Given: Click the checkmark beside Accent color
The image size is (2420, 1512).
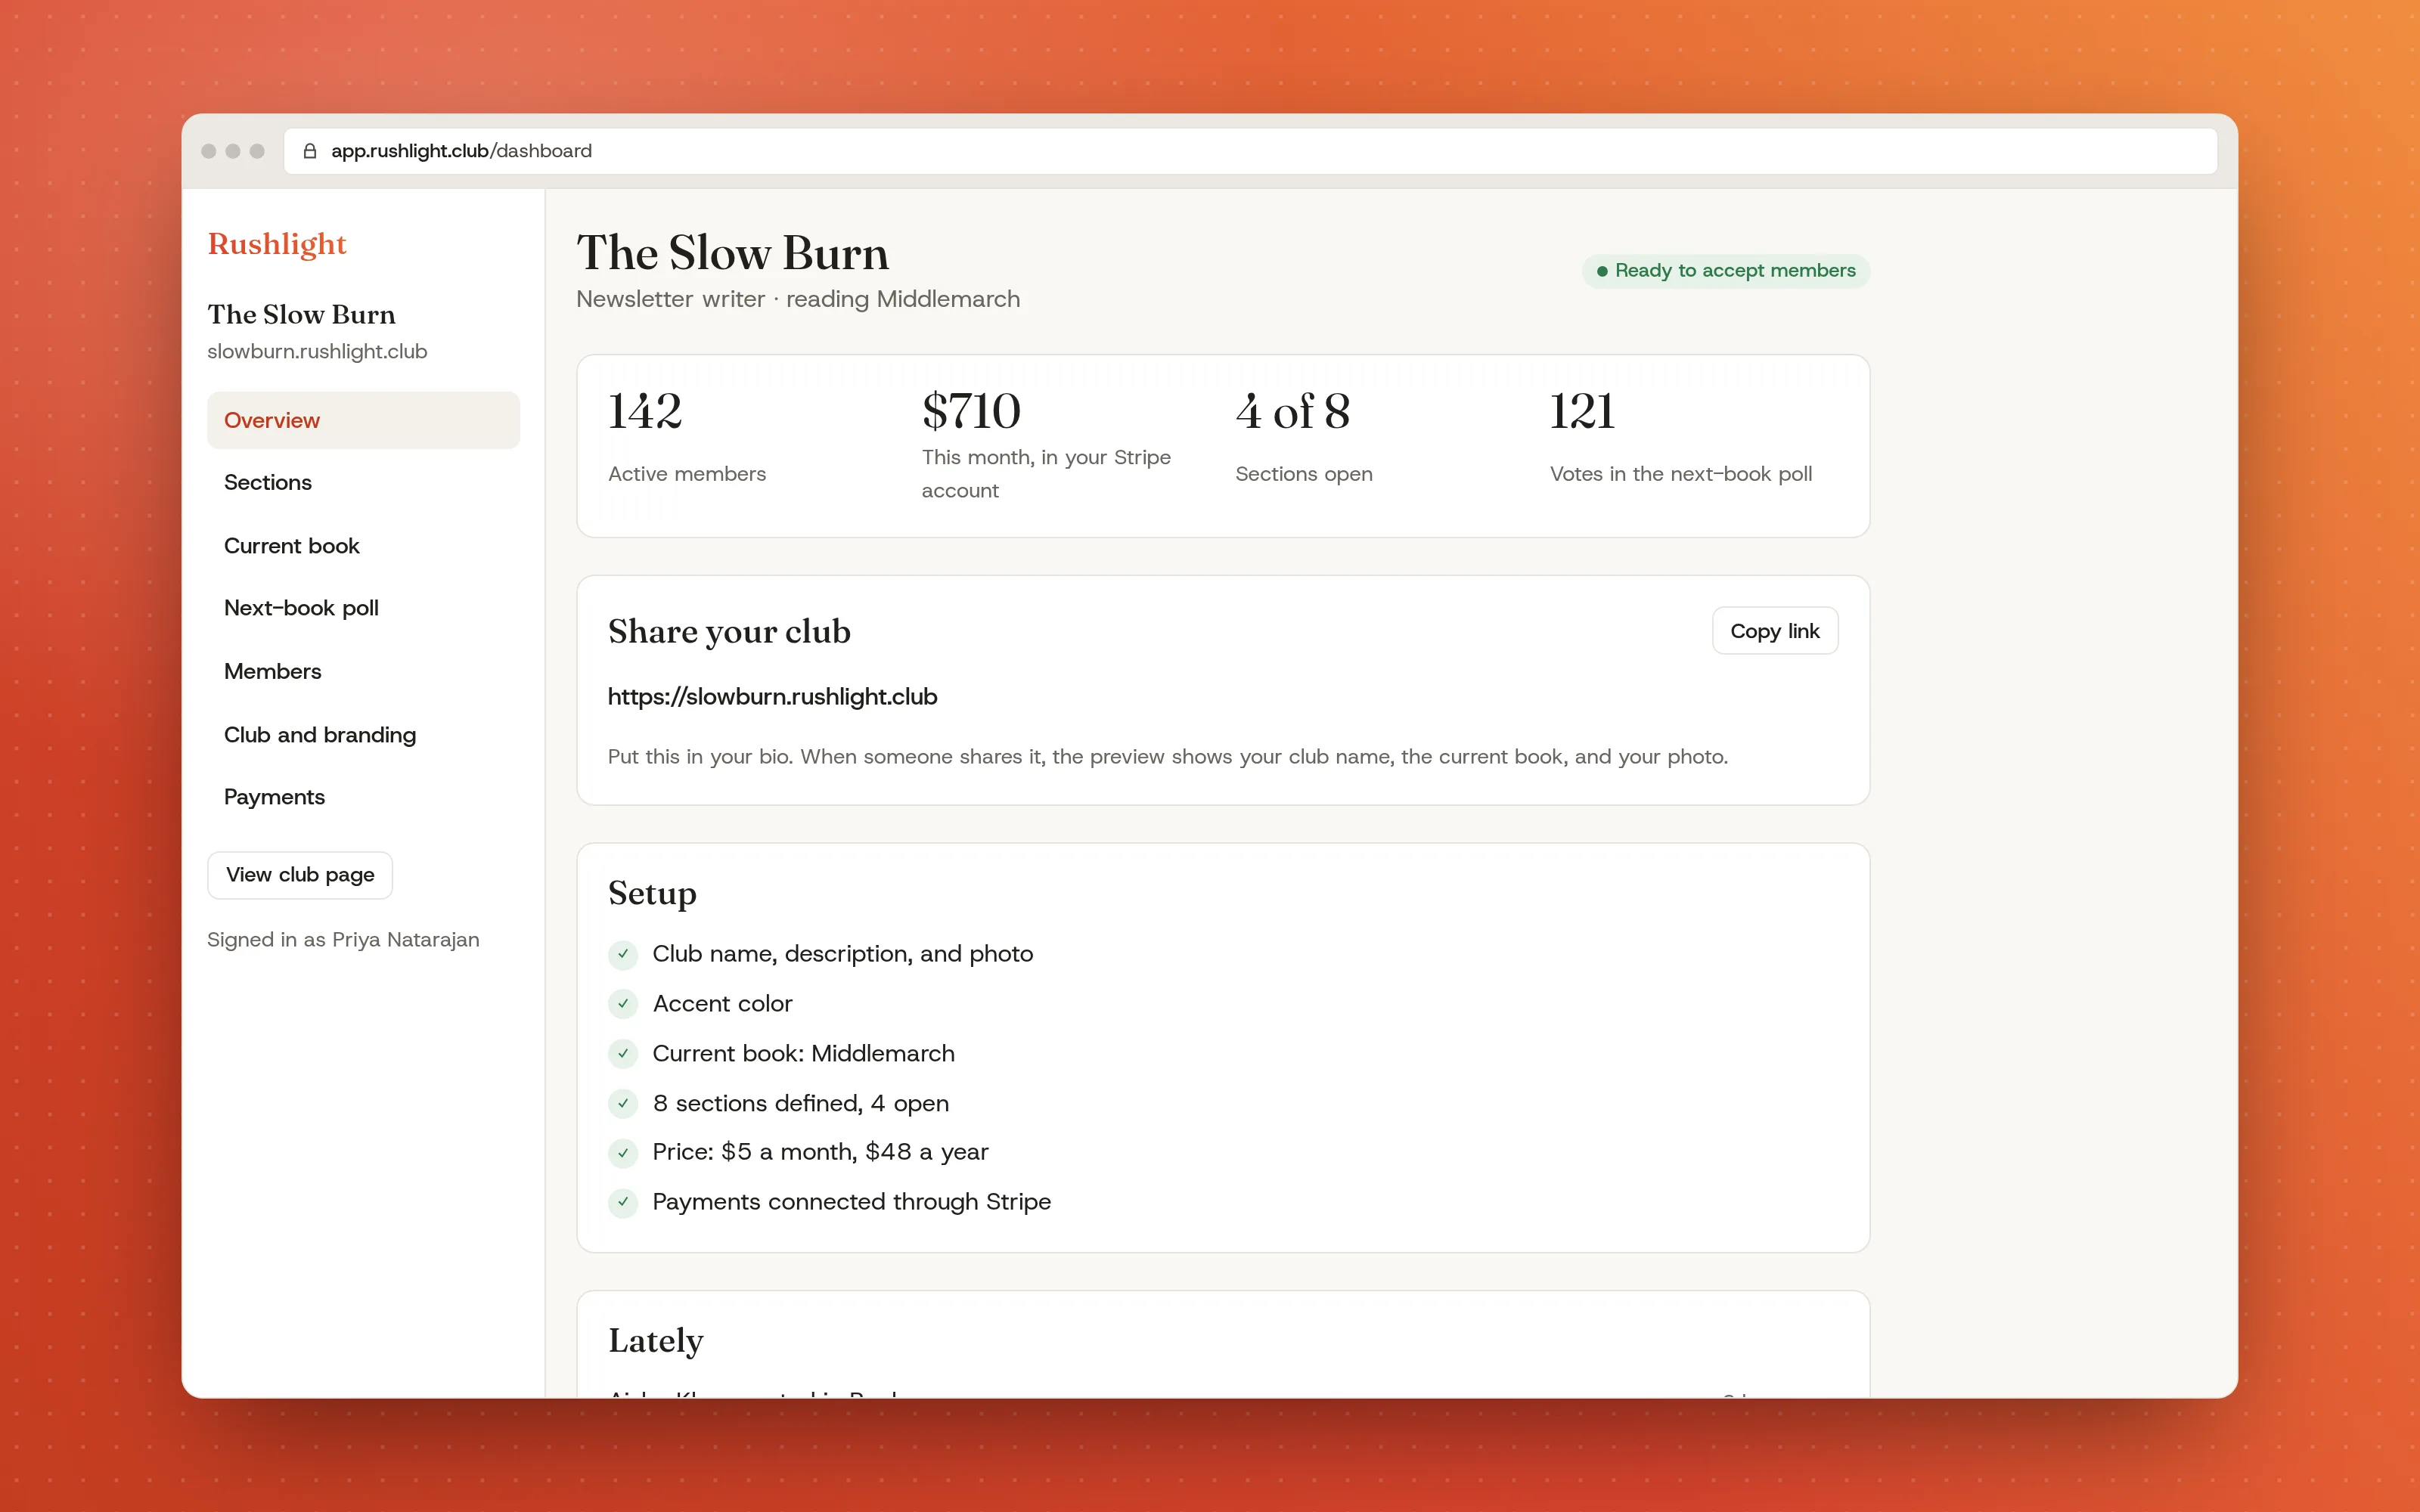Looking at the screenshot, I should click(623, 1003).
